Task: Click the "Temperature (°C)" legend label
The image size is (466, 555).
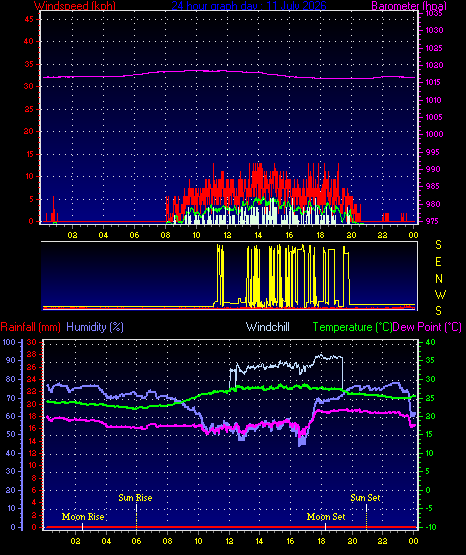Action: pyautogui.click(x=352, y=327)
